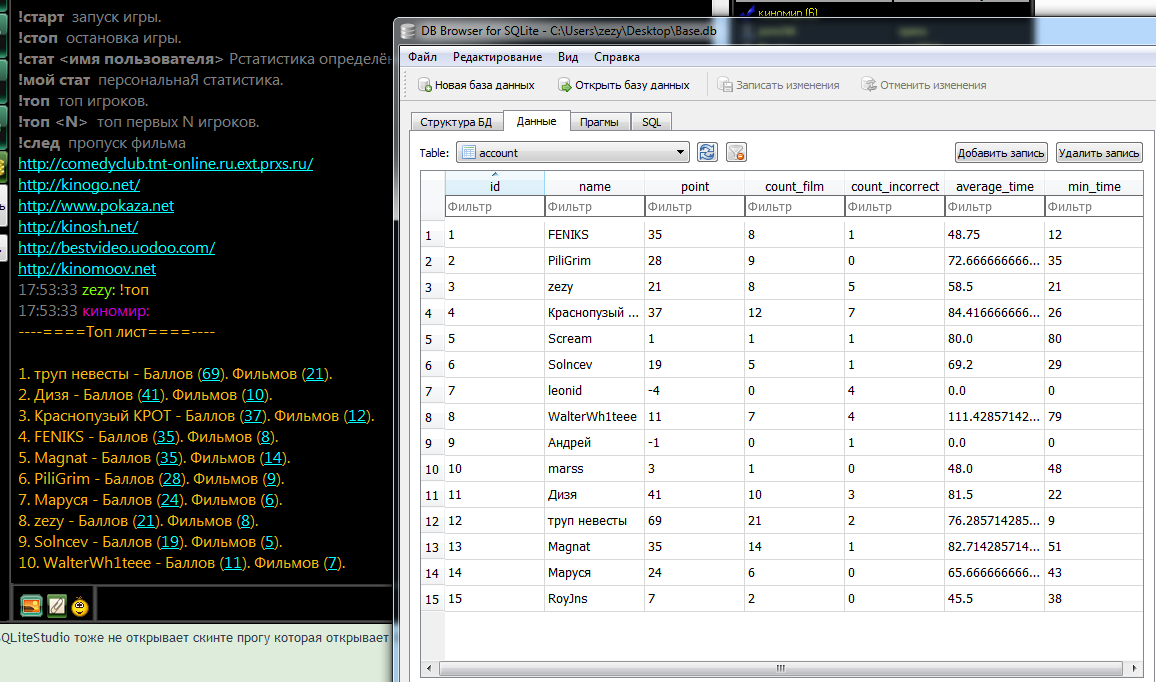Switch to the Структура БД tab
The width and height of the screenshot is (1156, 682).
click(x=456, y=122)
